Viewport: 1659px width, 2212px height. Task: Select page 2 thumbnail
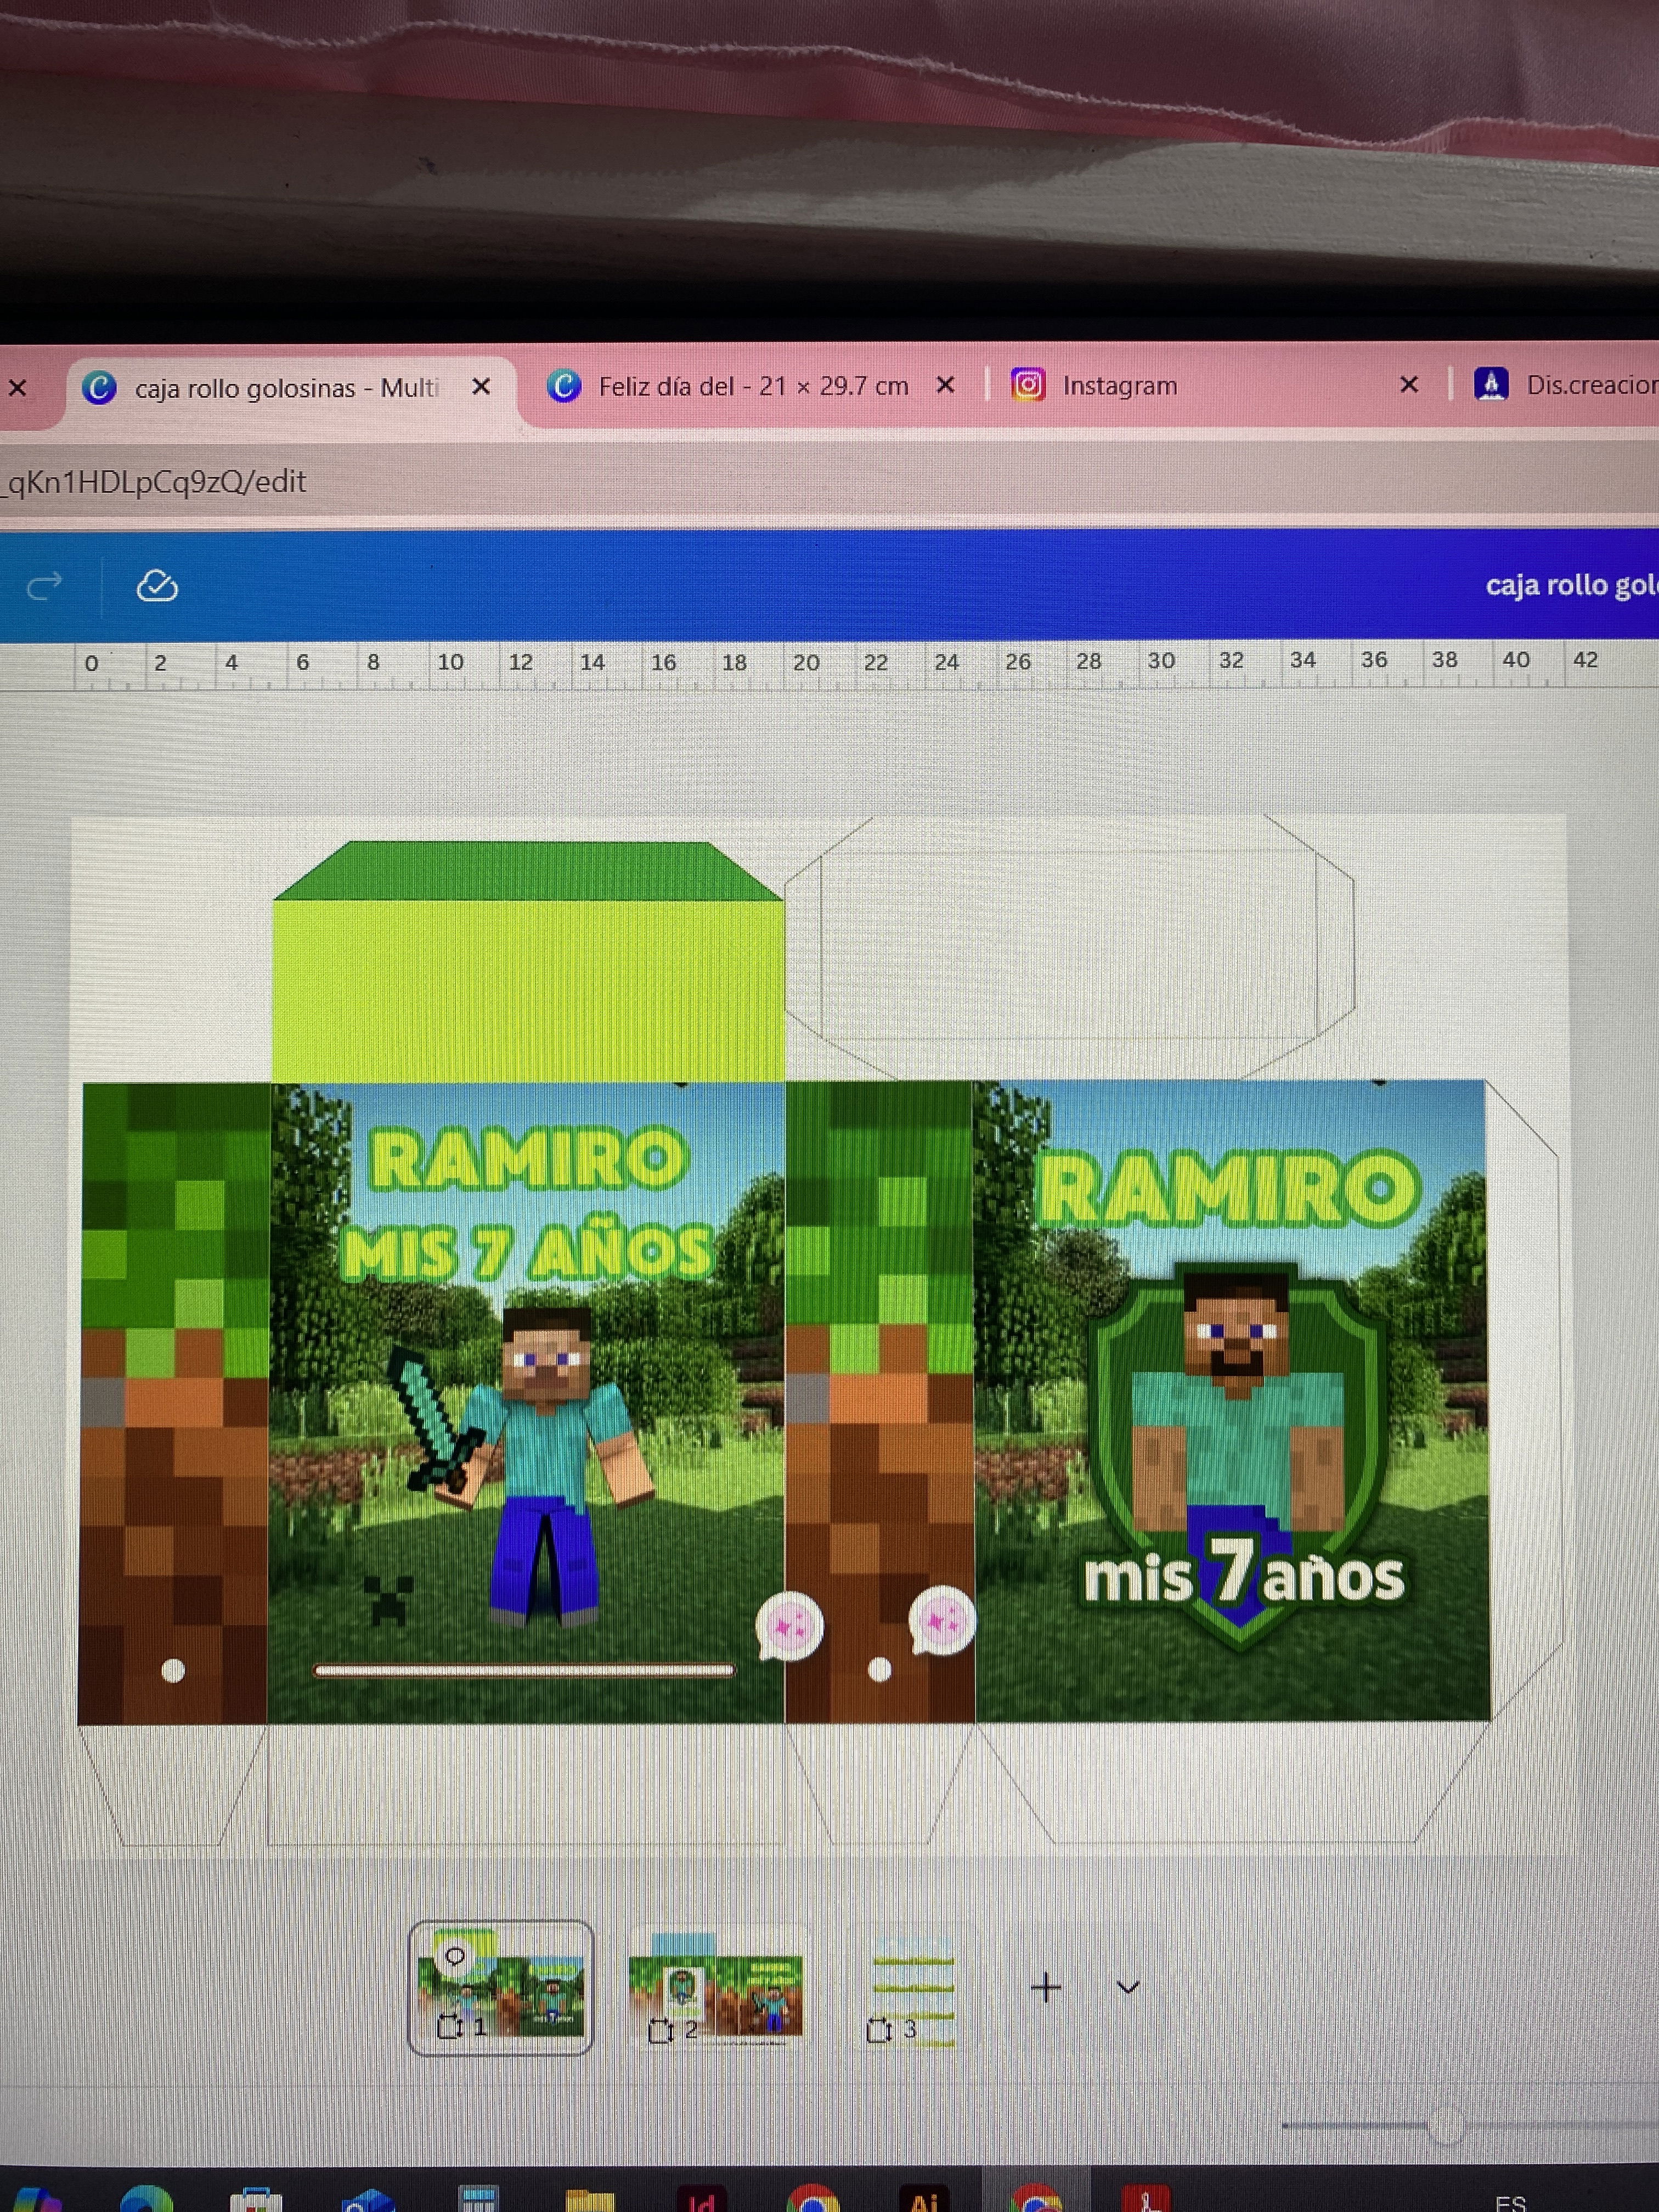click(x=716, y=1988)
